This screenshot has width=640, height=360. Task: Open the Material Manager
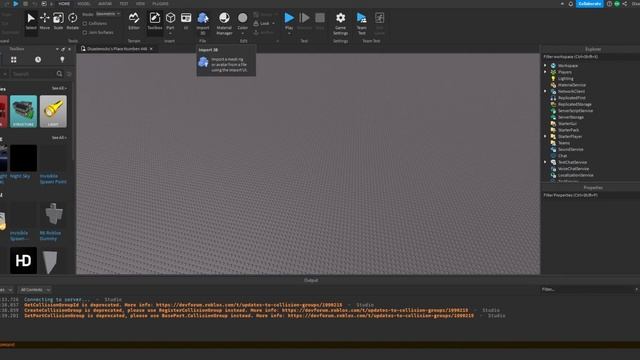[x=224, y=23]
